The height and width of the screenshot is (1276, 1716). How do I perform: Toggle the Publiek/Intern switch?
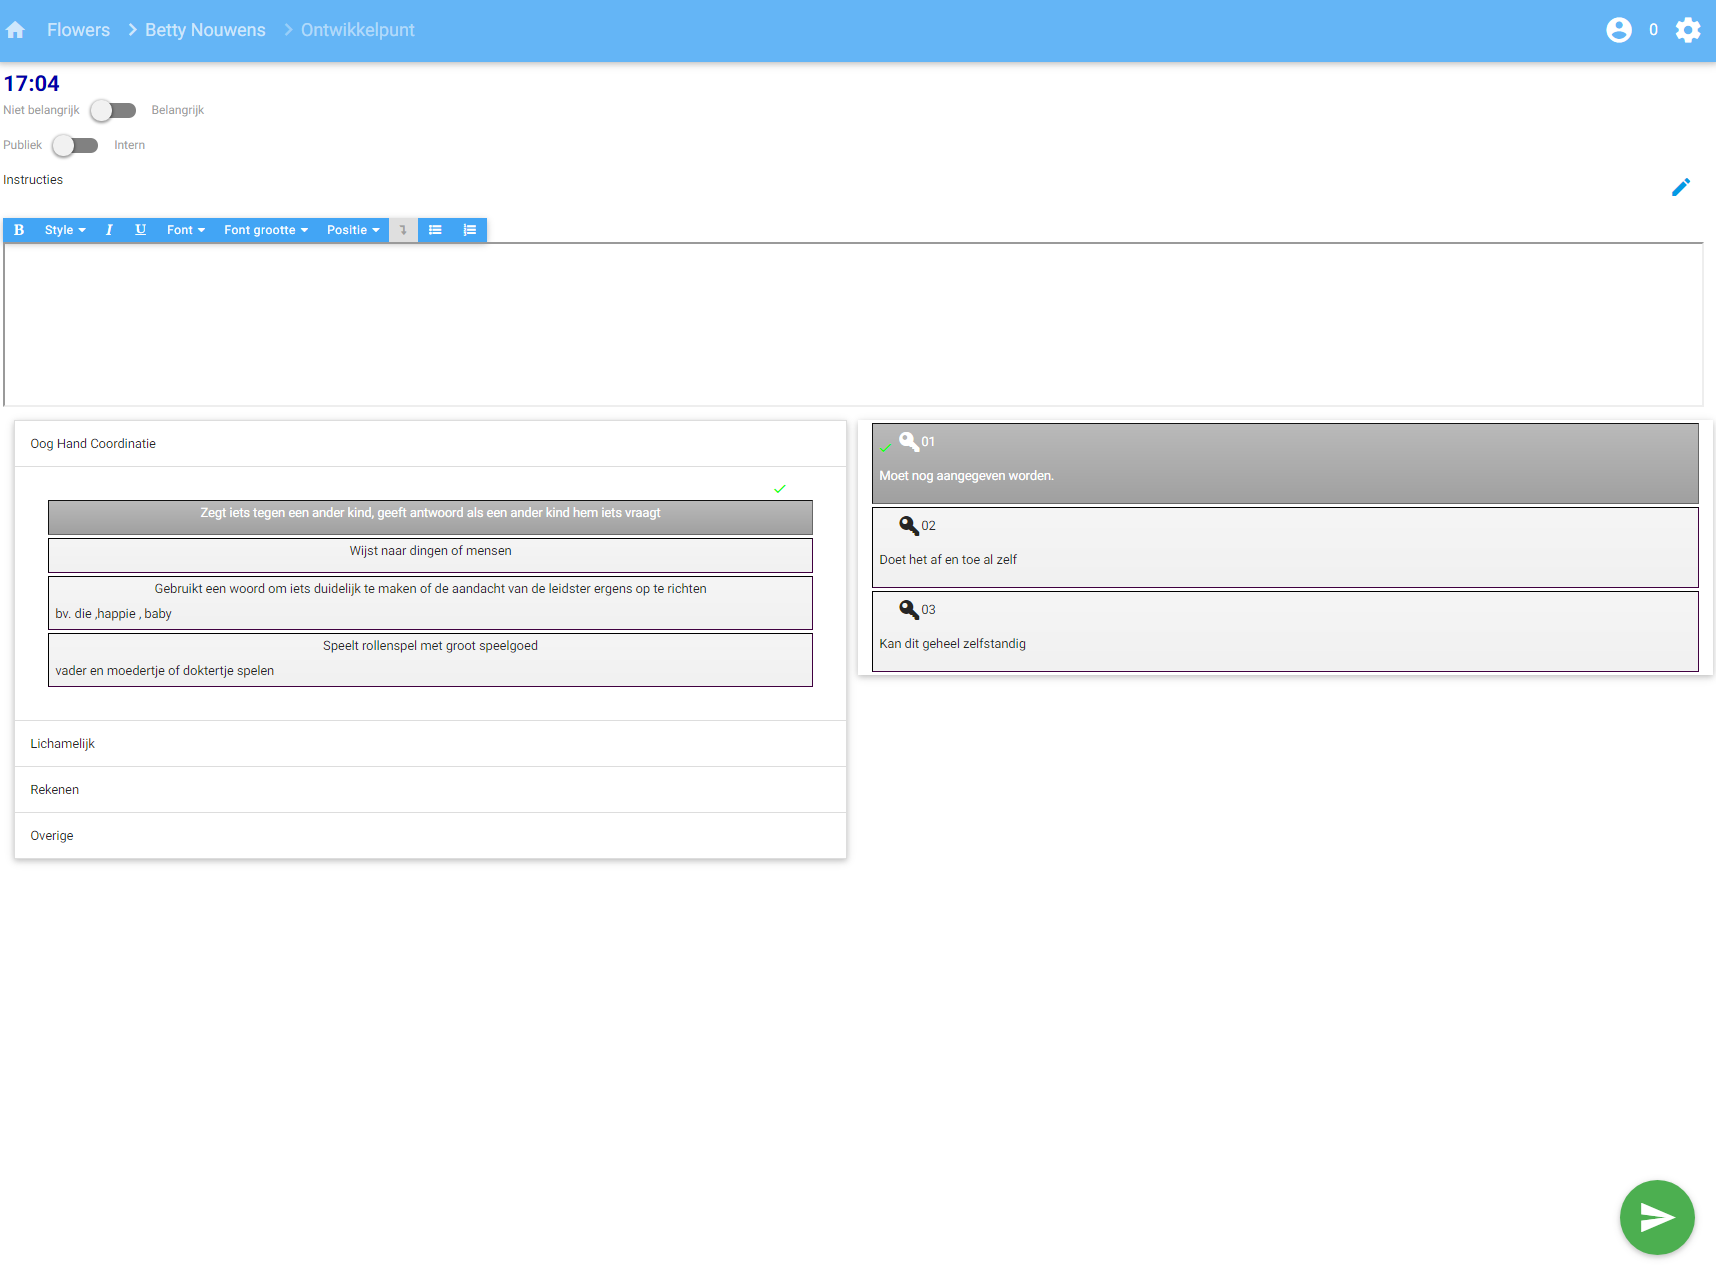75,145
